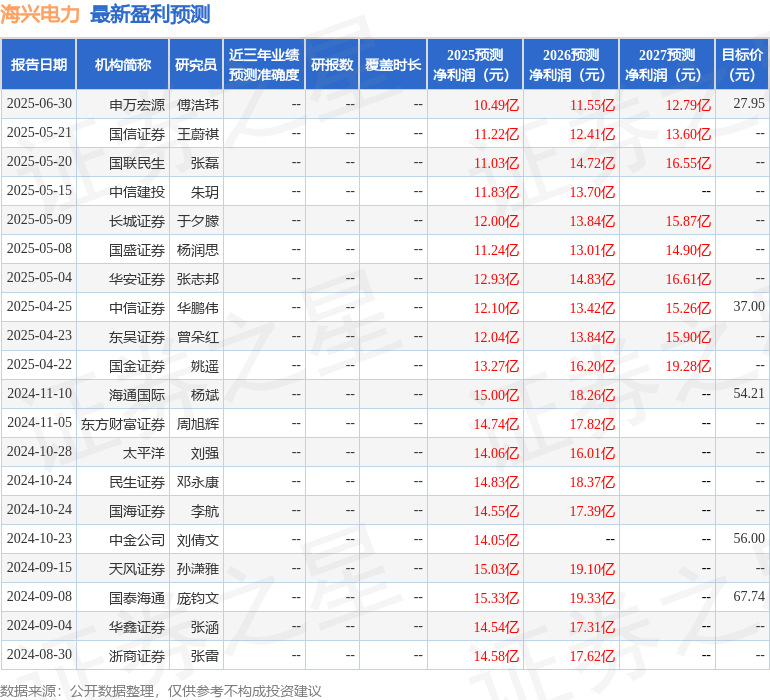770x700 pixels.
Task: Open the 申万宏源 institution entry
Action: [x=137, y=104]
